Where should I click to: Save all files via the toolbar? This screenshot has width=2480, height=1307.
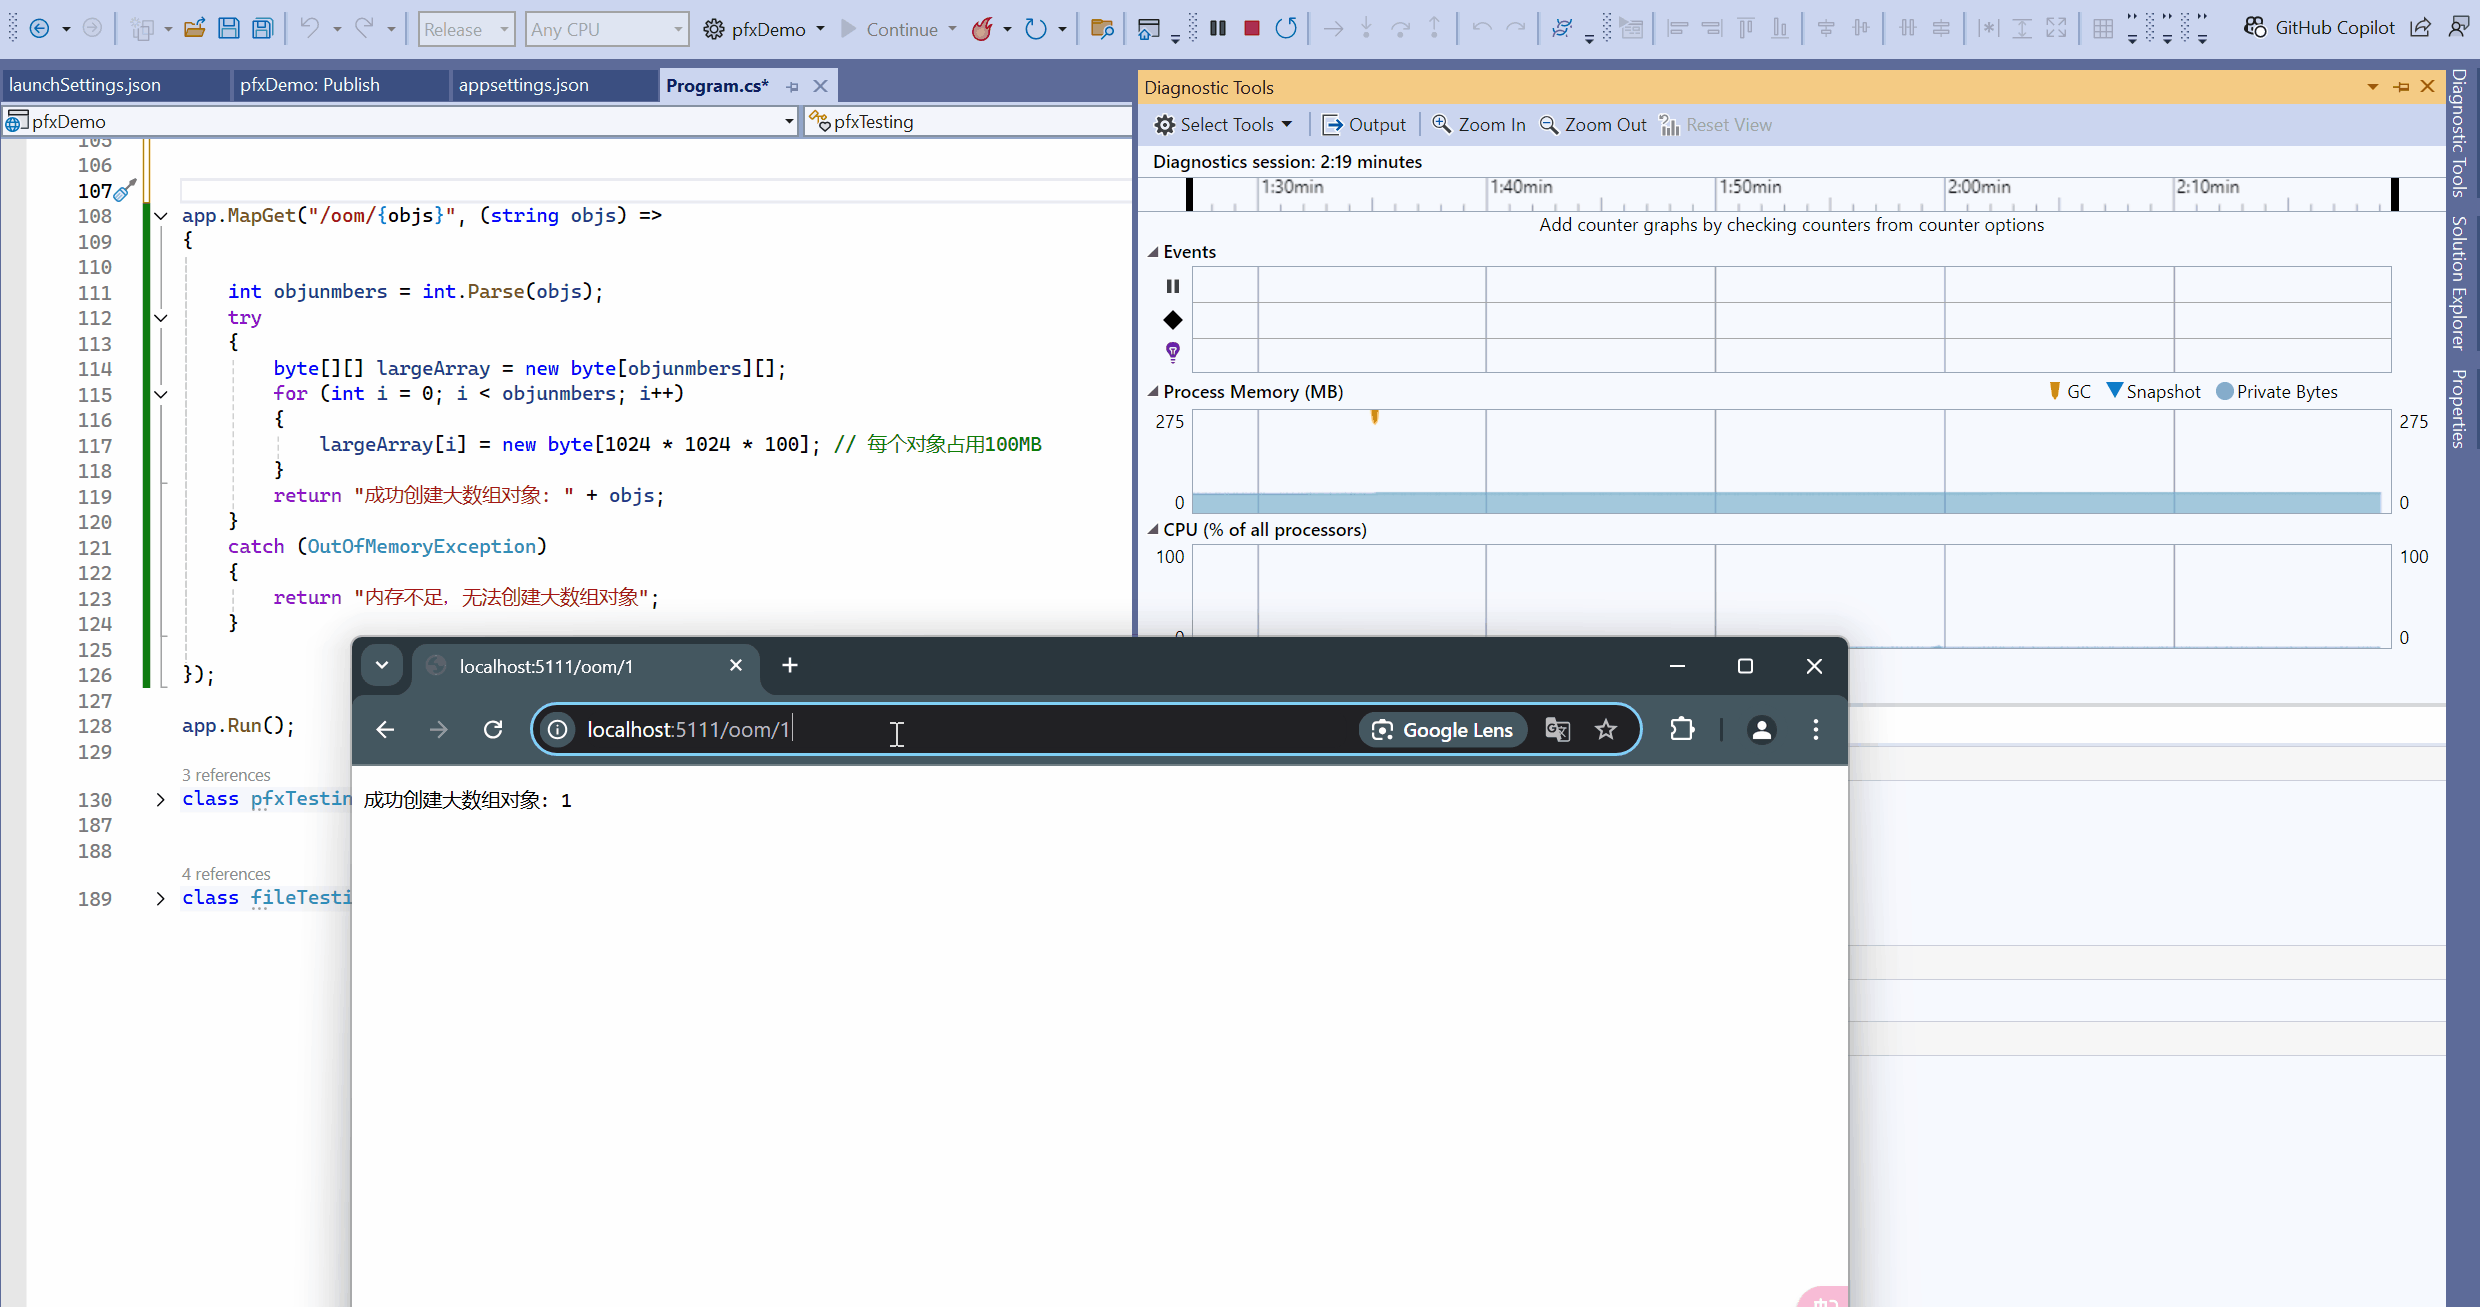pos(262,29)
